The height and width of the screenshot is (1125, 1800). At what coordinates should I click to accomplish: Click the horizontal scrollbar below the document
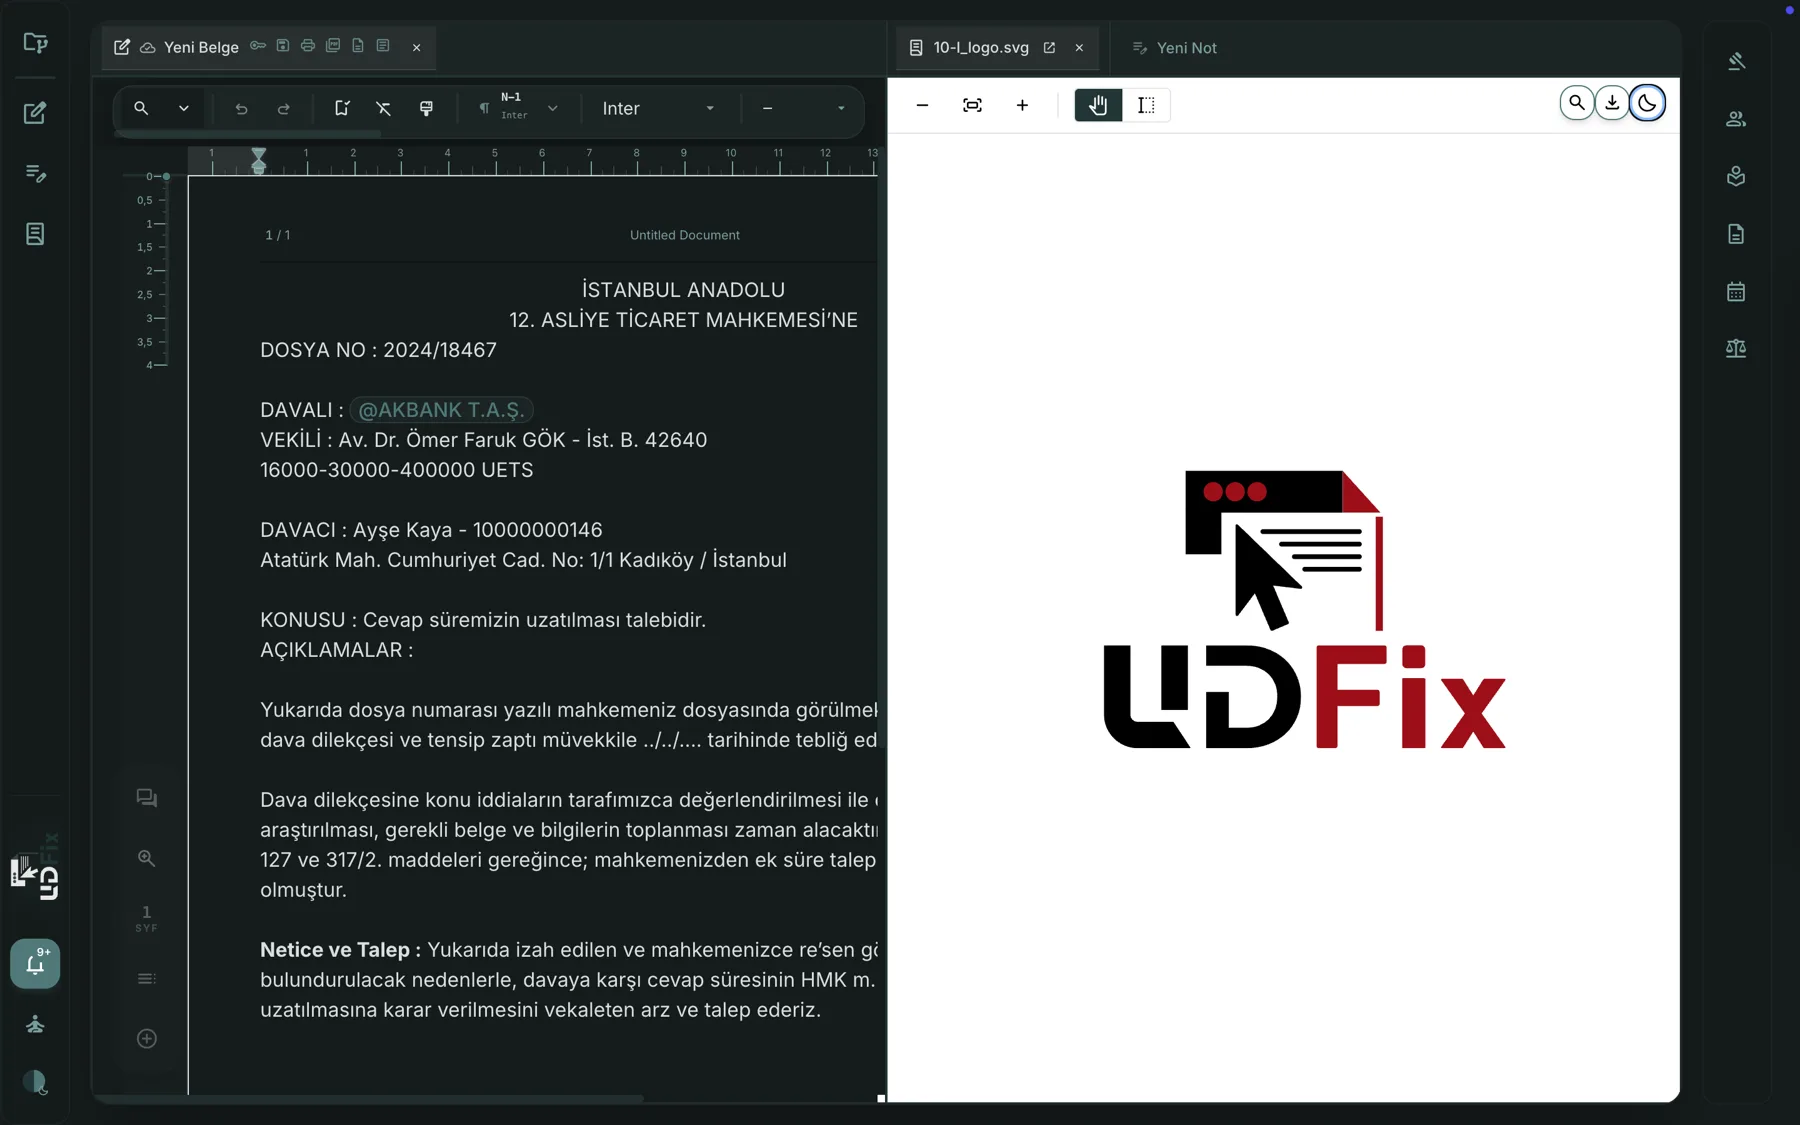(370, 1098)
